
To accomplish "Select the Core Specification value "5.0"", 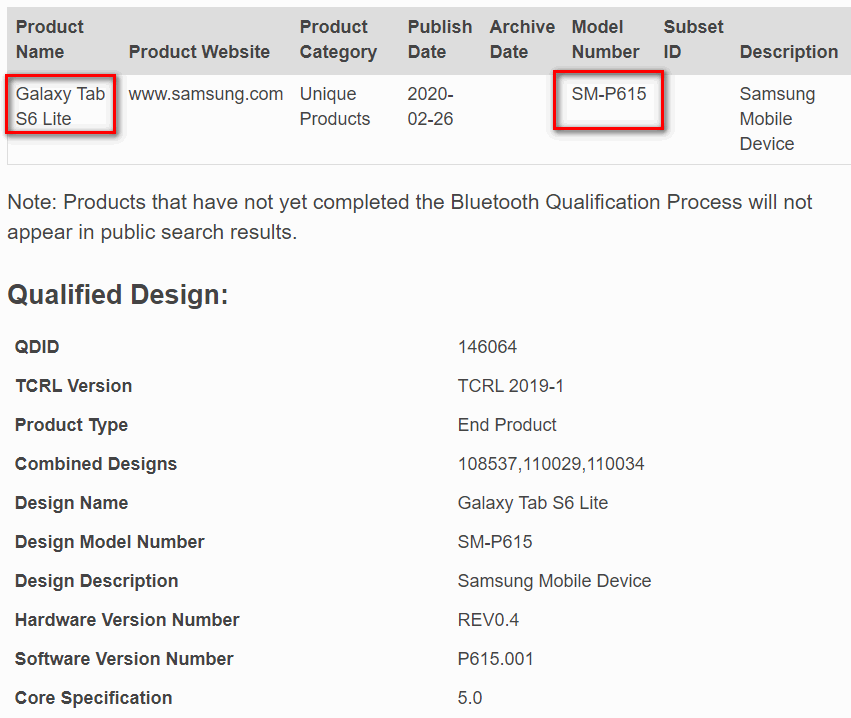I will click(x=469, y=698).
